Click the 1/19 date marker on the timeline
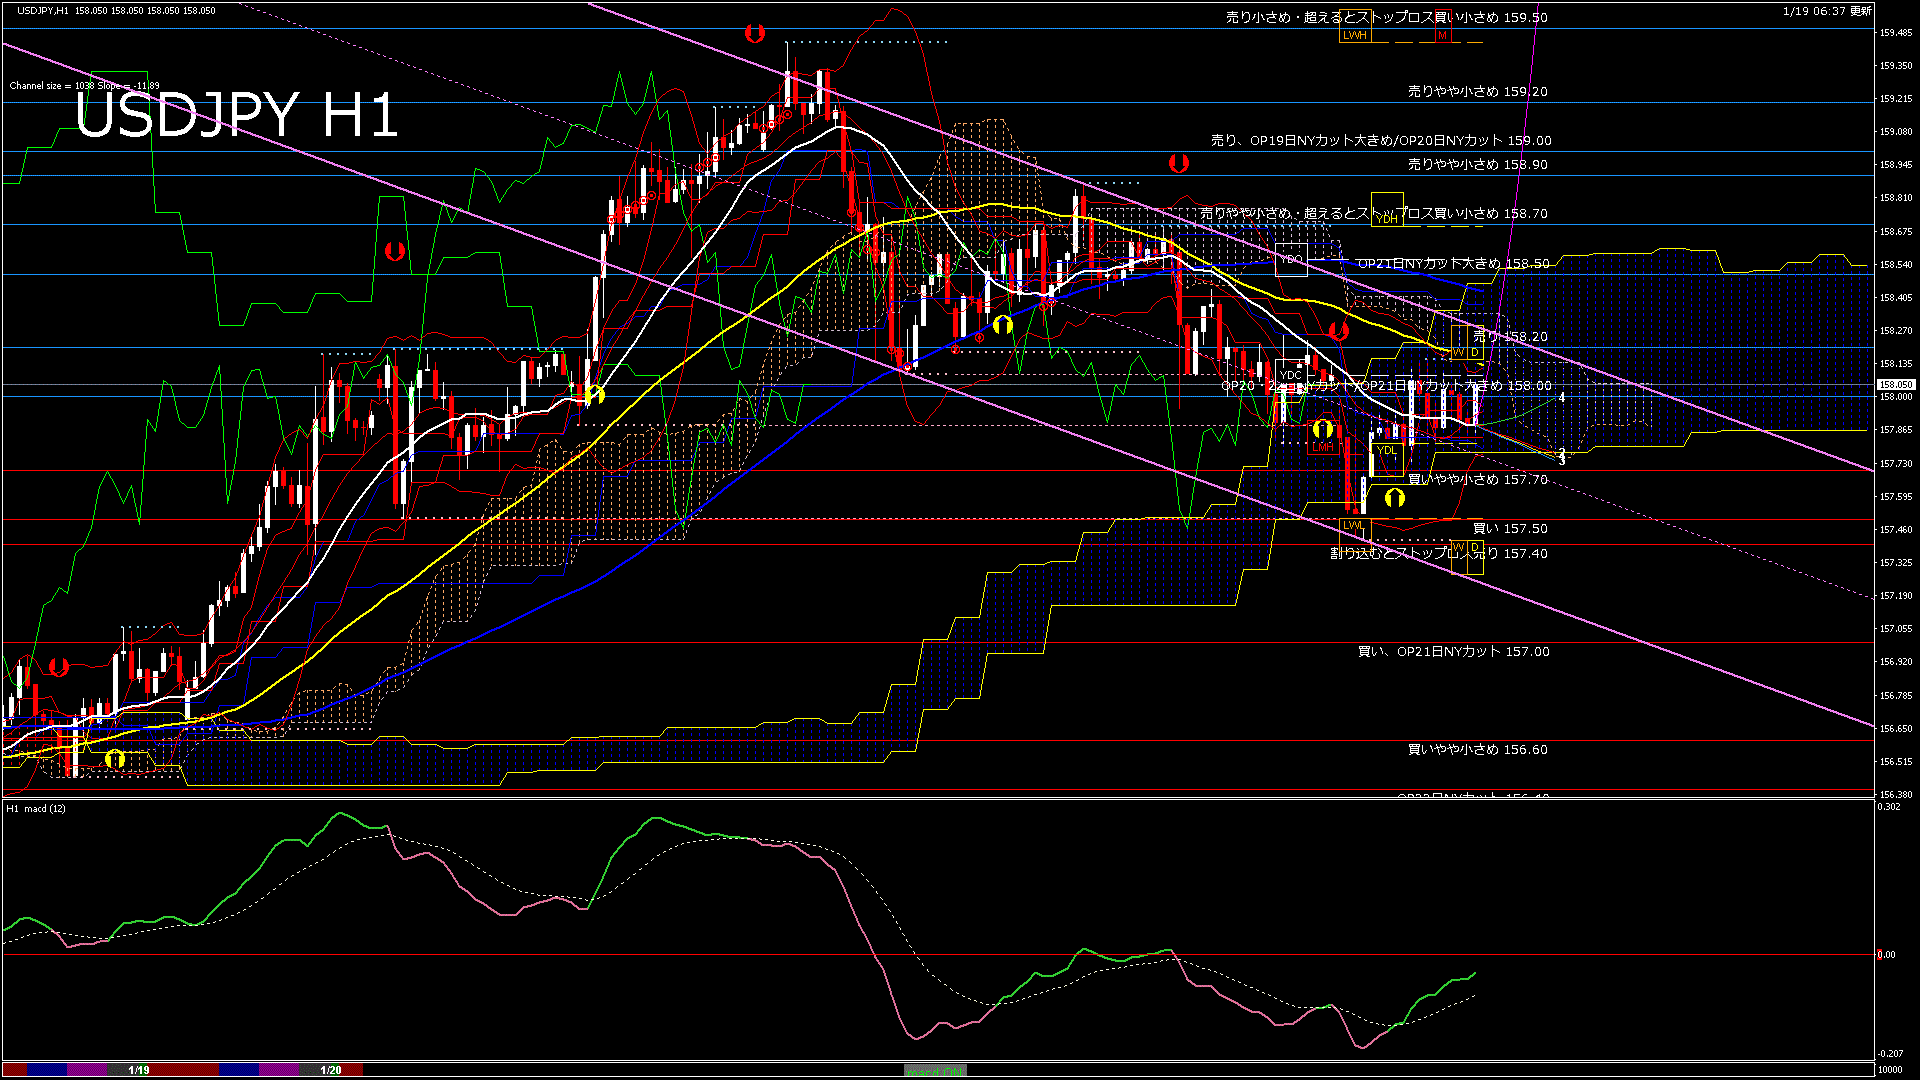This screenshot has height=1080, width=1920. 139,1070
